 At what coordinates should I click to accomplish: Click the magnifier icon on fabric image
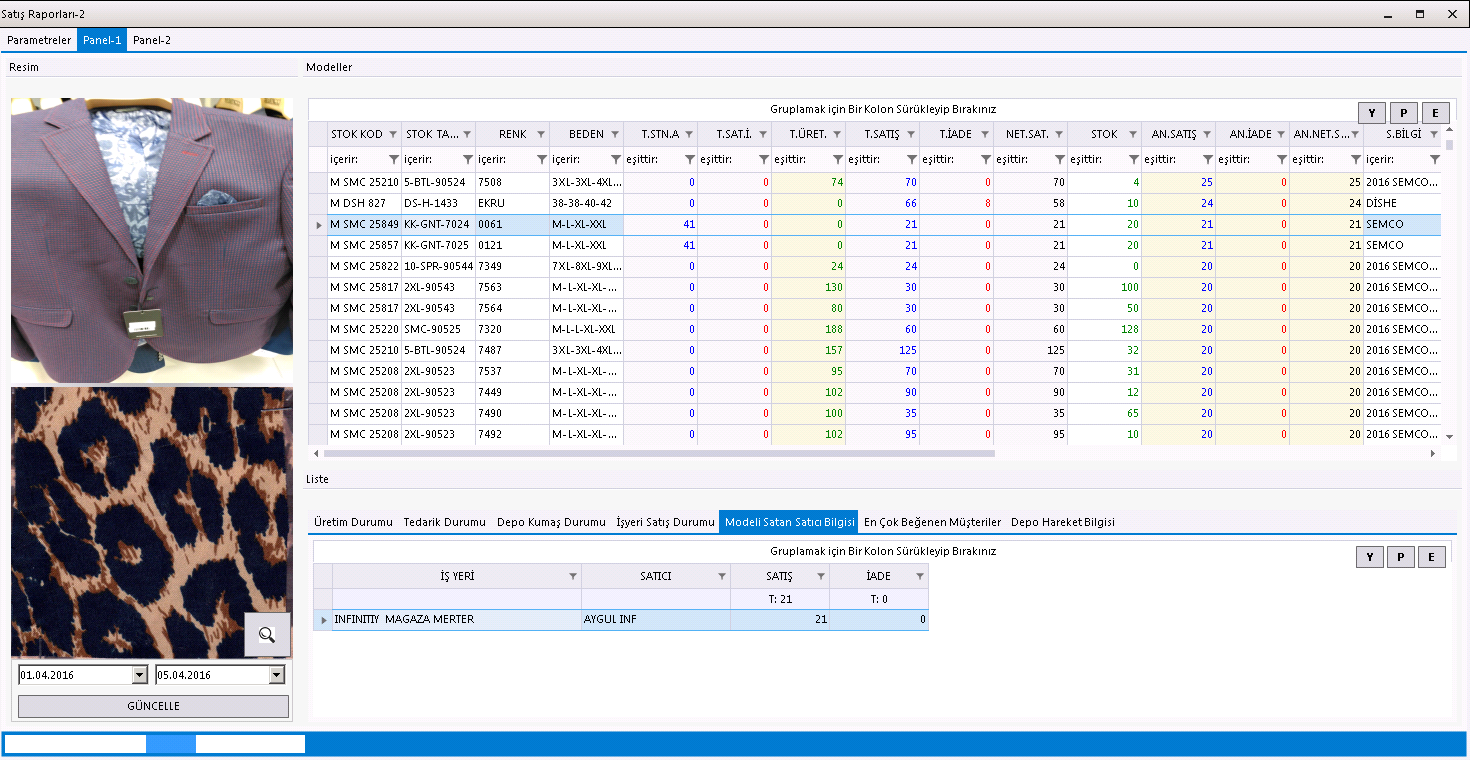point(267,634)
